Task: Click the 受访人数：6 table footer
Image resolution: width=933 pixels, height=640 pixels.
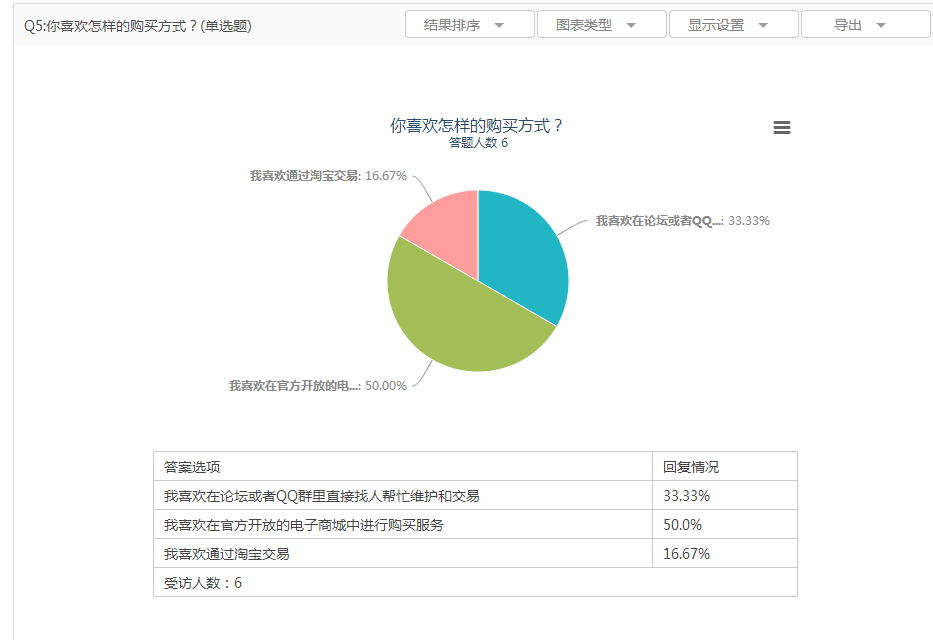Action: coord(203,583)
